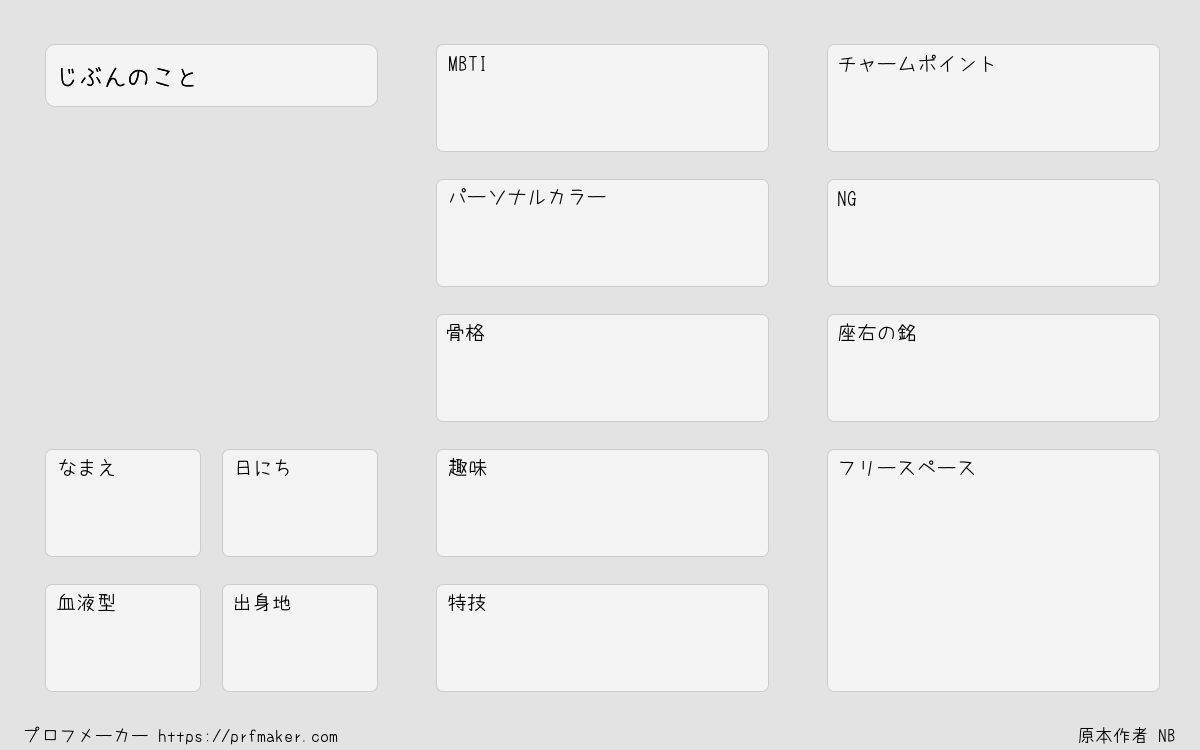Click the プロフメーカー footer text

tap(86, 735)
